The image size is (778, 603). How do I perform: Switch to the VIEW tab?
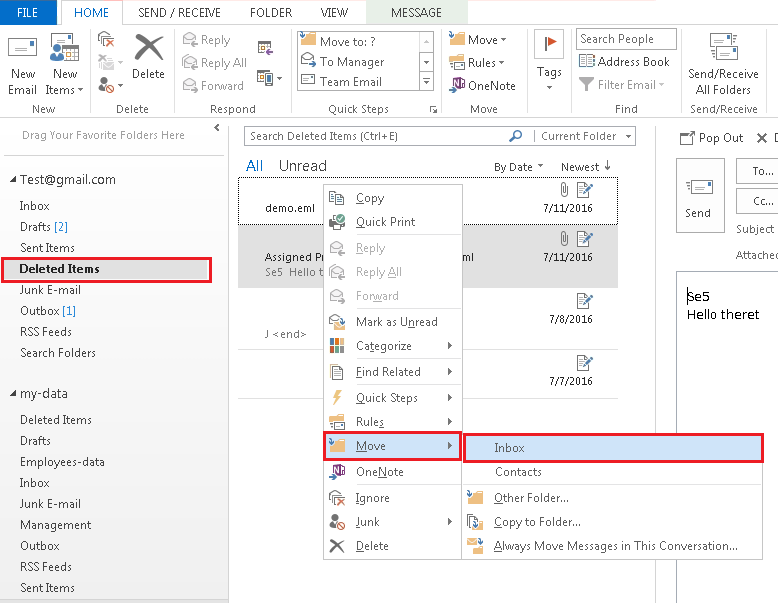click(x=334, y=12)
